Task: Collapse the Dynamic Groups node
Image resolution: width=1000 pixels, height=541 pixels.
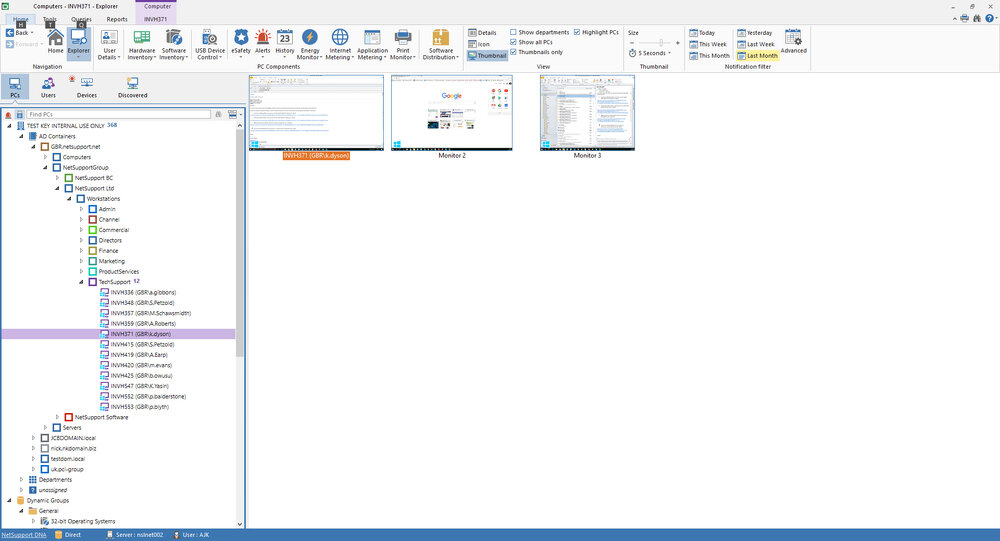Action: tap(10, 501)
